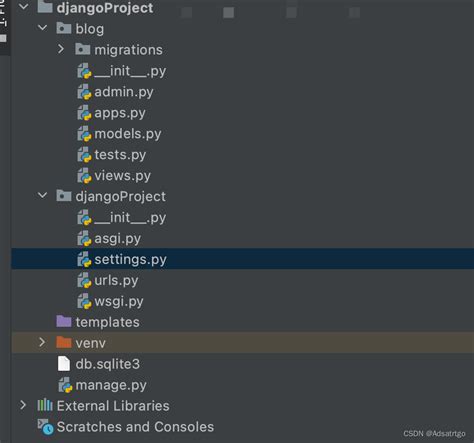Expand External Libraries node arrow
The height and width of the screenshot is (443, 474).
(x=23, y=405)
